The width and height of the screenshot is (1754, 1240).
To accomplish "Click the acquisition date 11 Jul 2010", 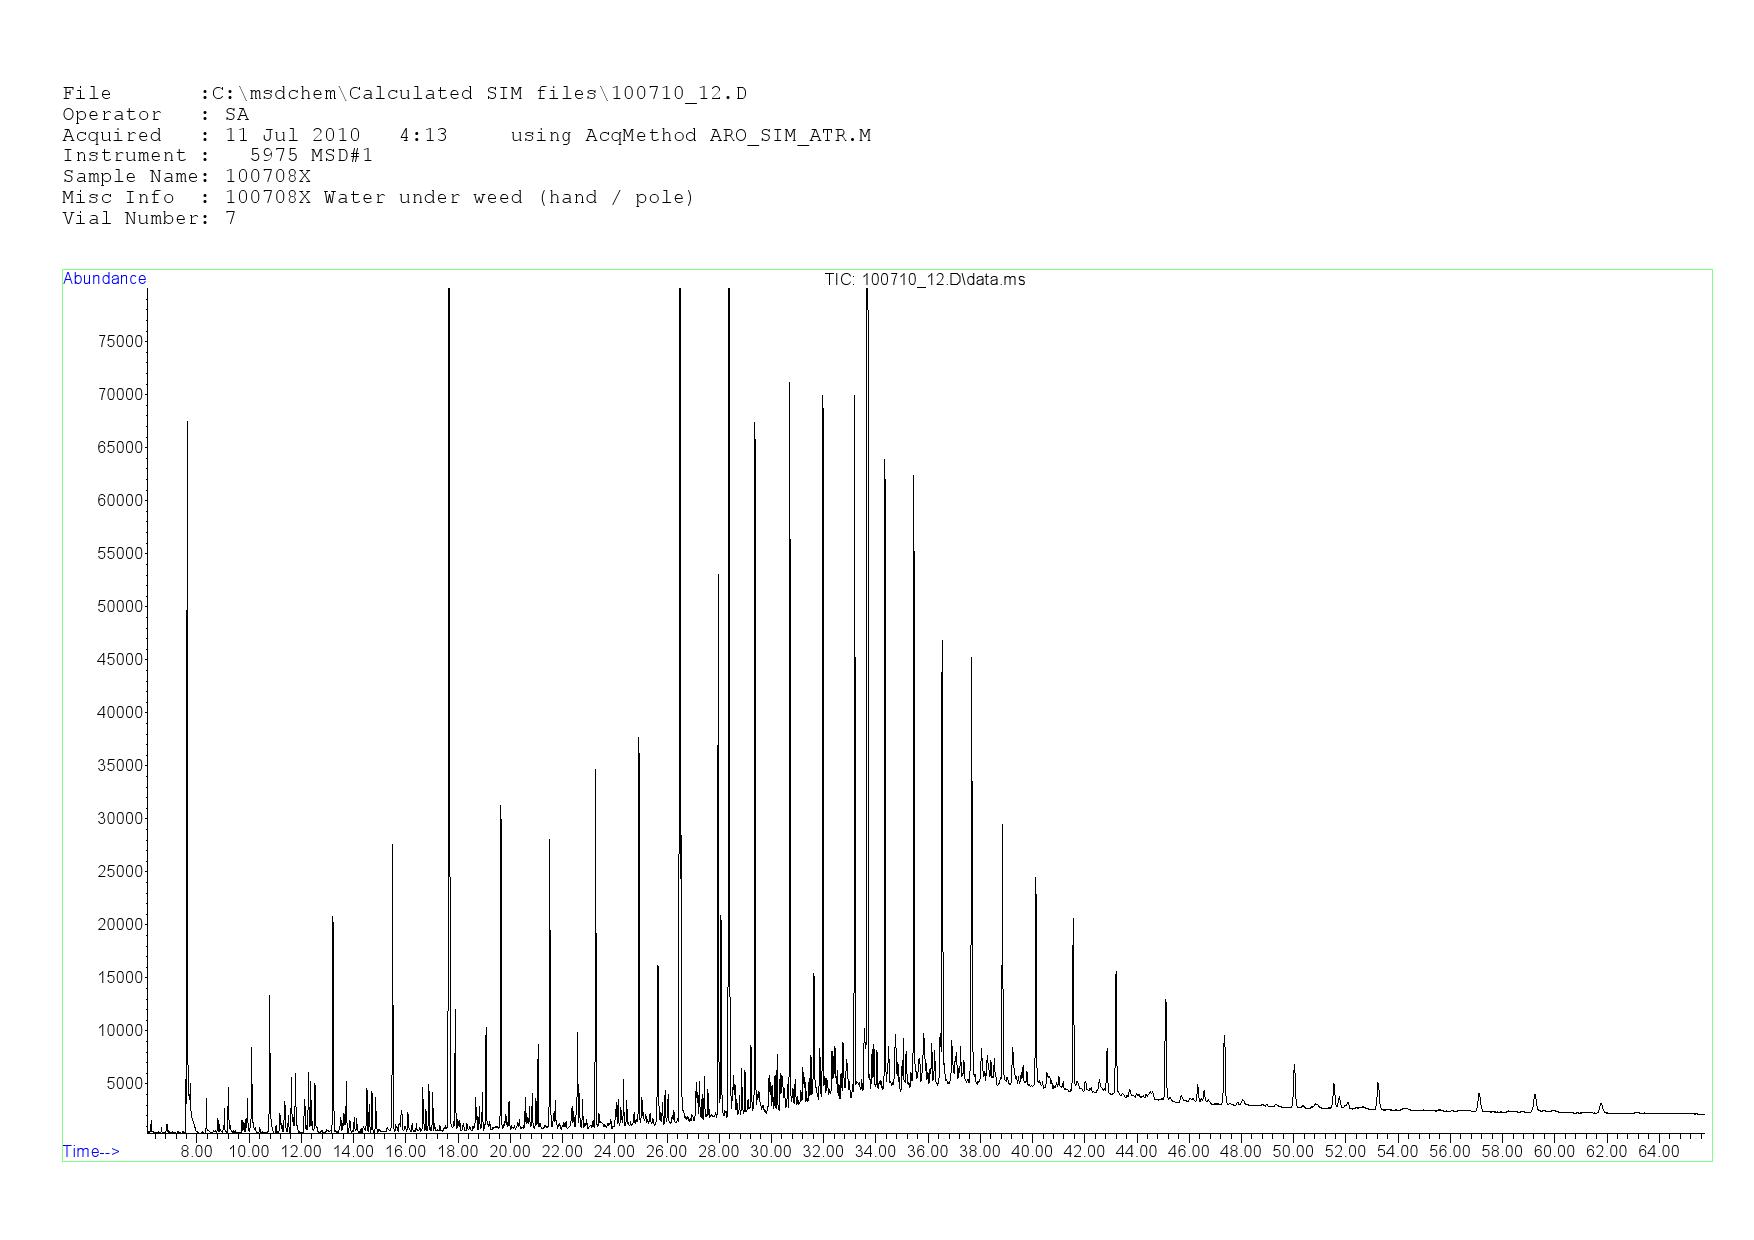I will click(x=292, y=135).
